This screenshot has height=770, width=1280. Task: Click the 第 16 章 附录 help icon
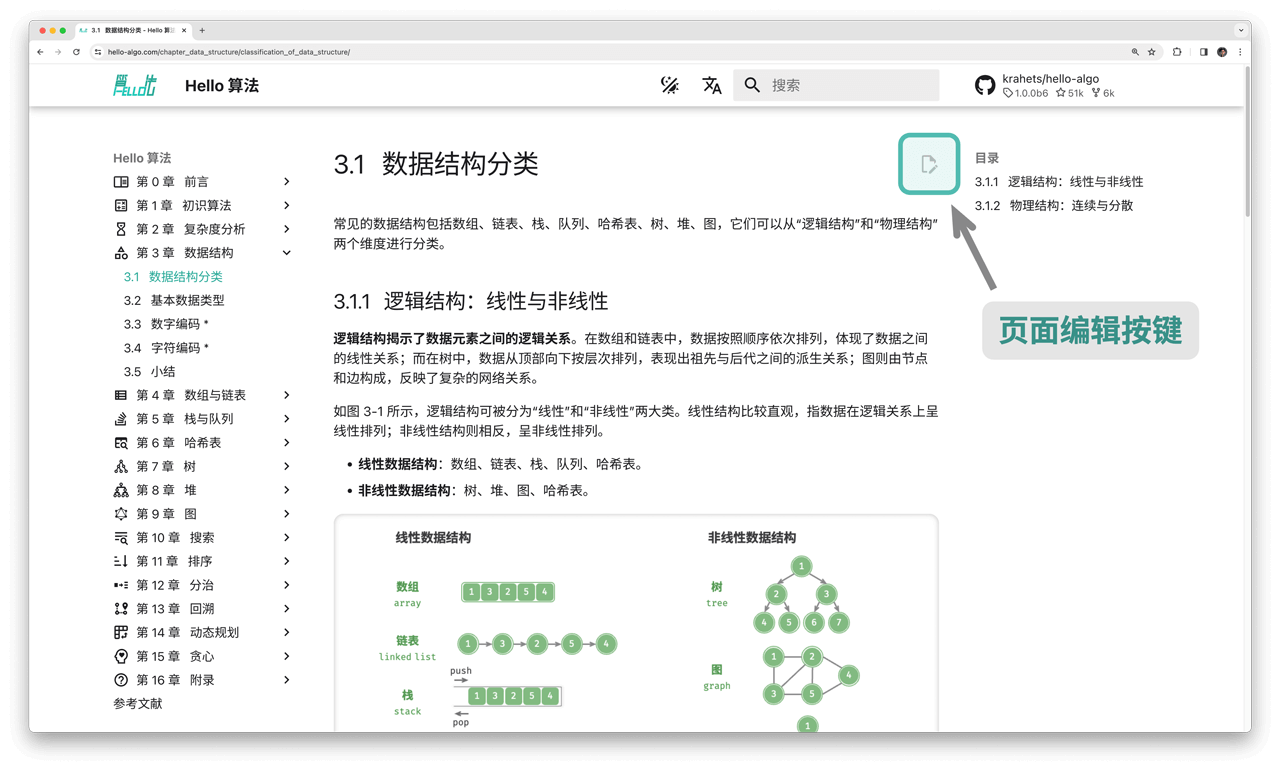coord(121,680)
